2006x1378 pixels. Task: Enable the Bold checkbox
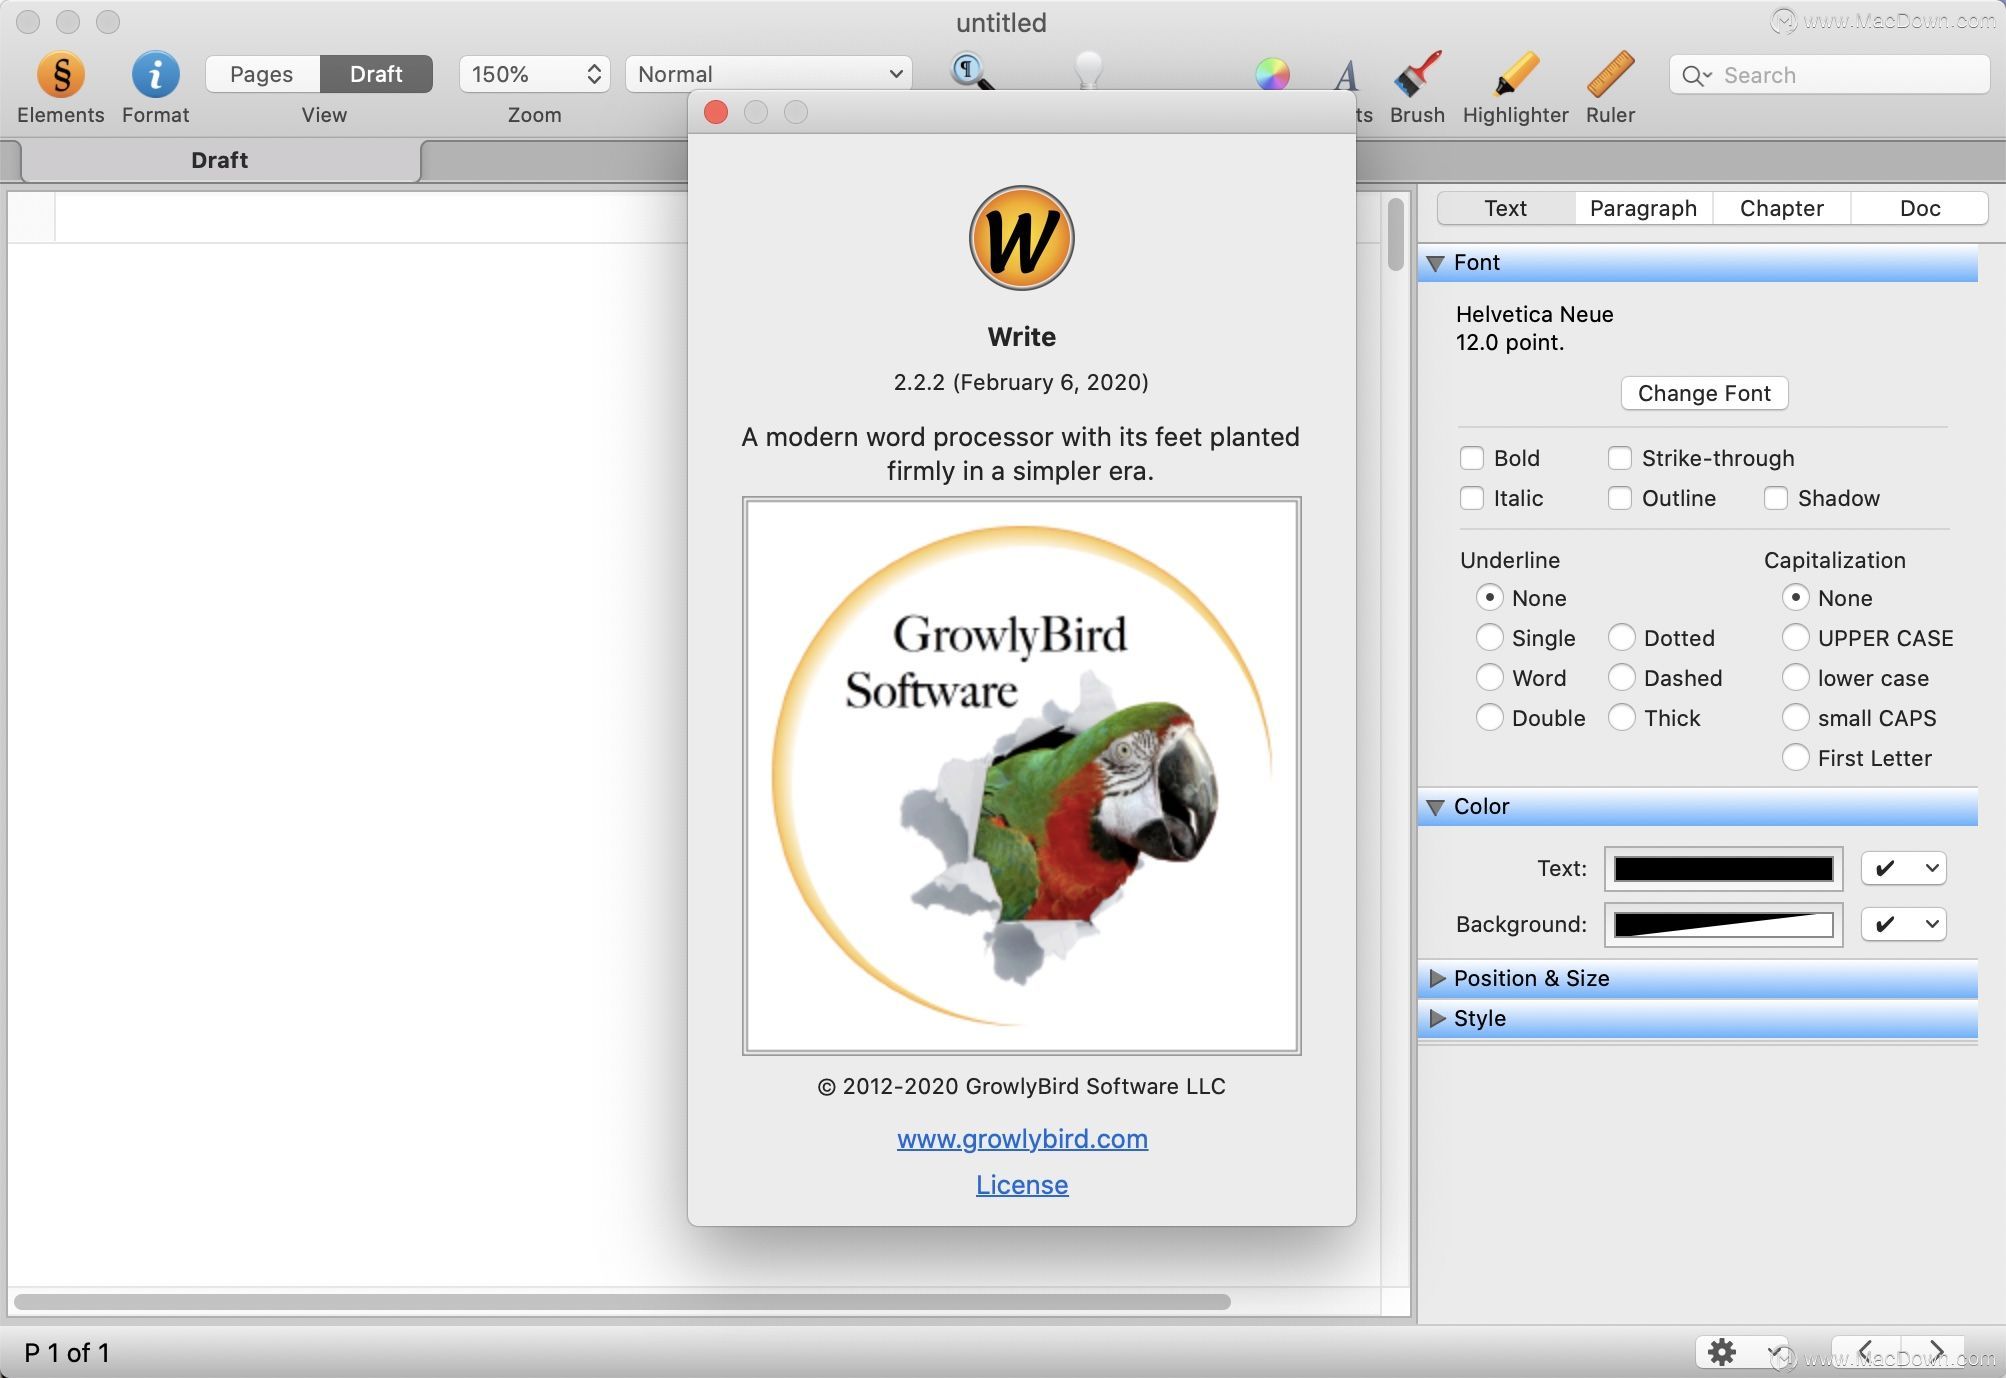click(x=1471, y=458)
